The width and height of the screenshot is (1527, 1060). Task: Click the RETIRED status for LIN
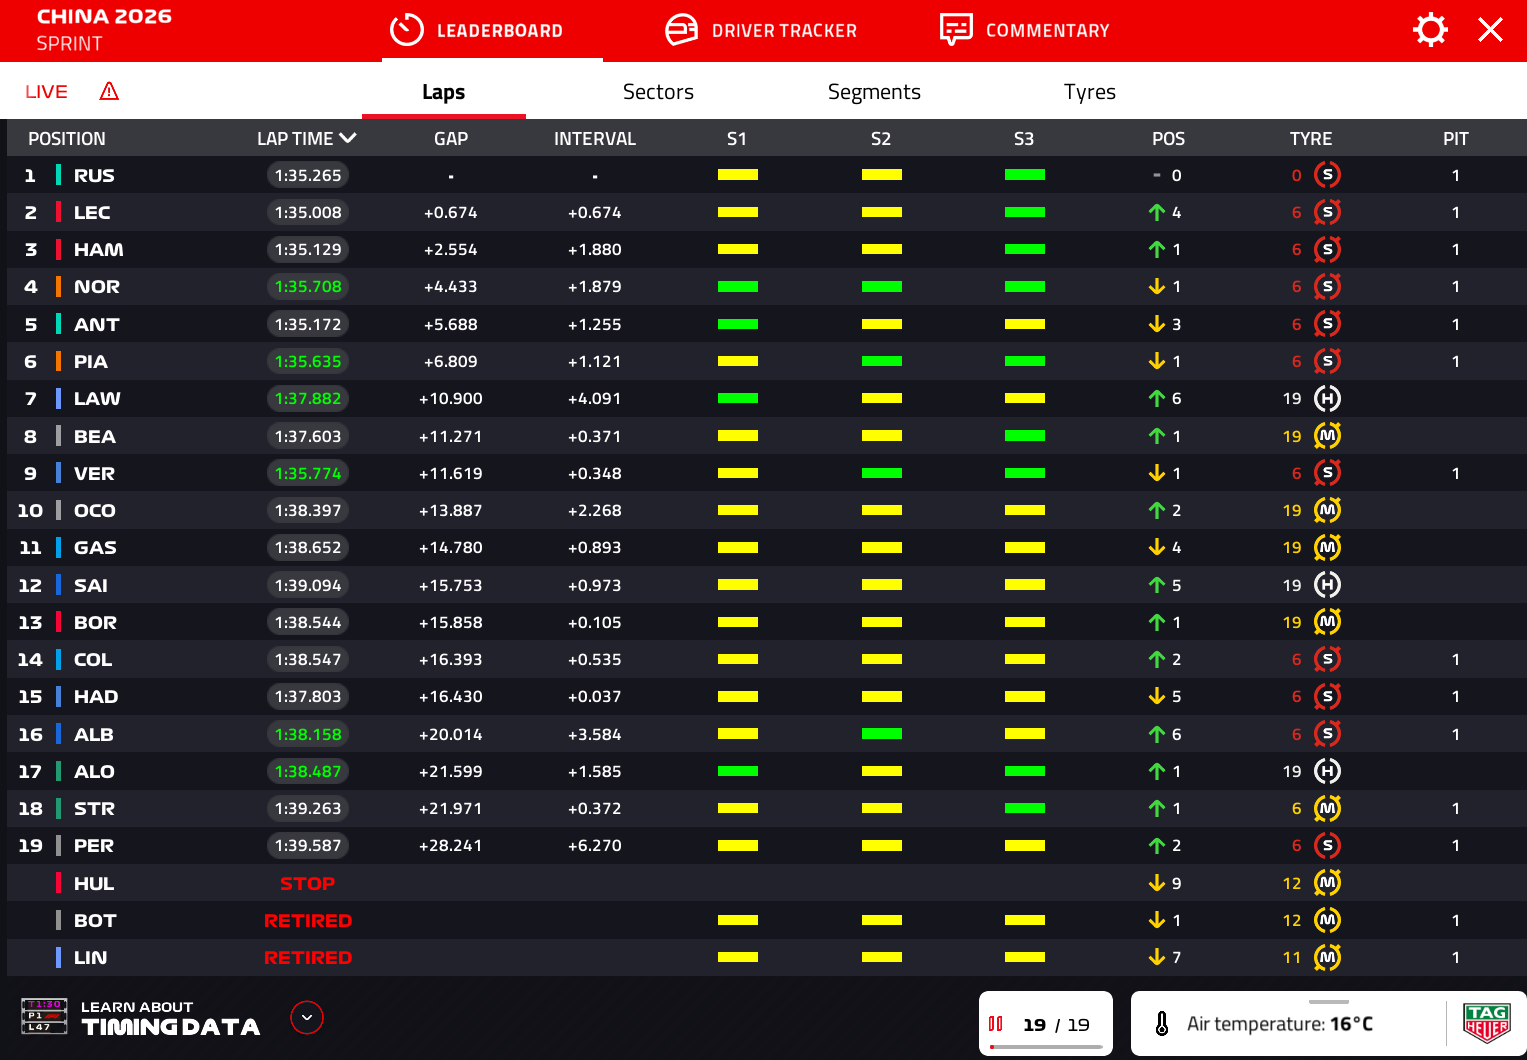[x=308, y=957]
